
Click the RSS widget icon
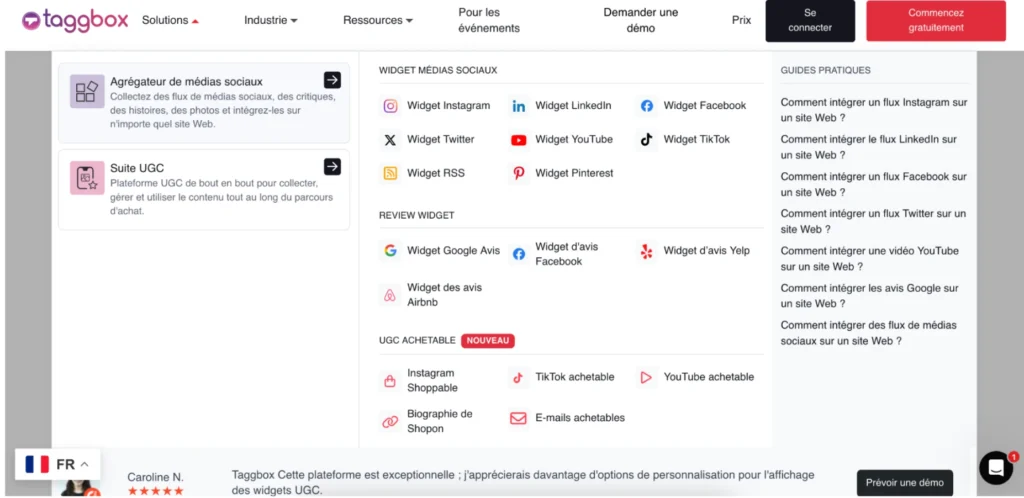391,174
